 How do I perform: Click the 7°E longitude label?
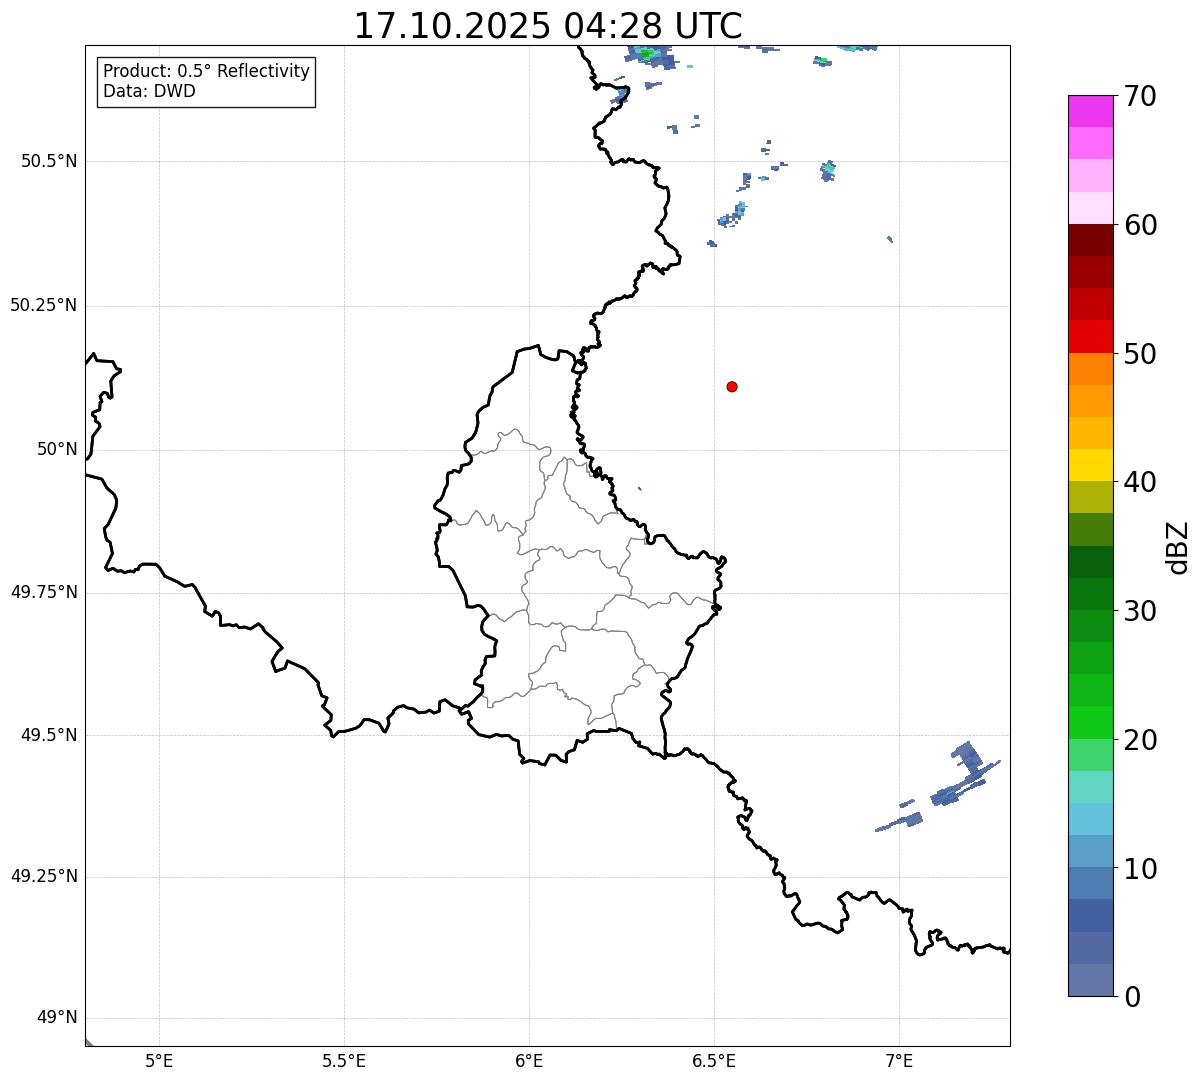click(x=899, y=1060)
